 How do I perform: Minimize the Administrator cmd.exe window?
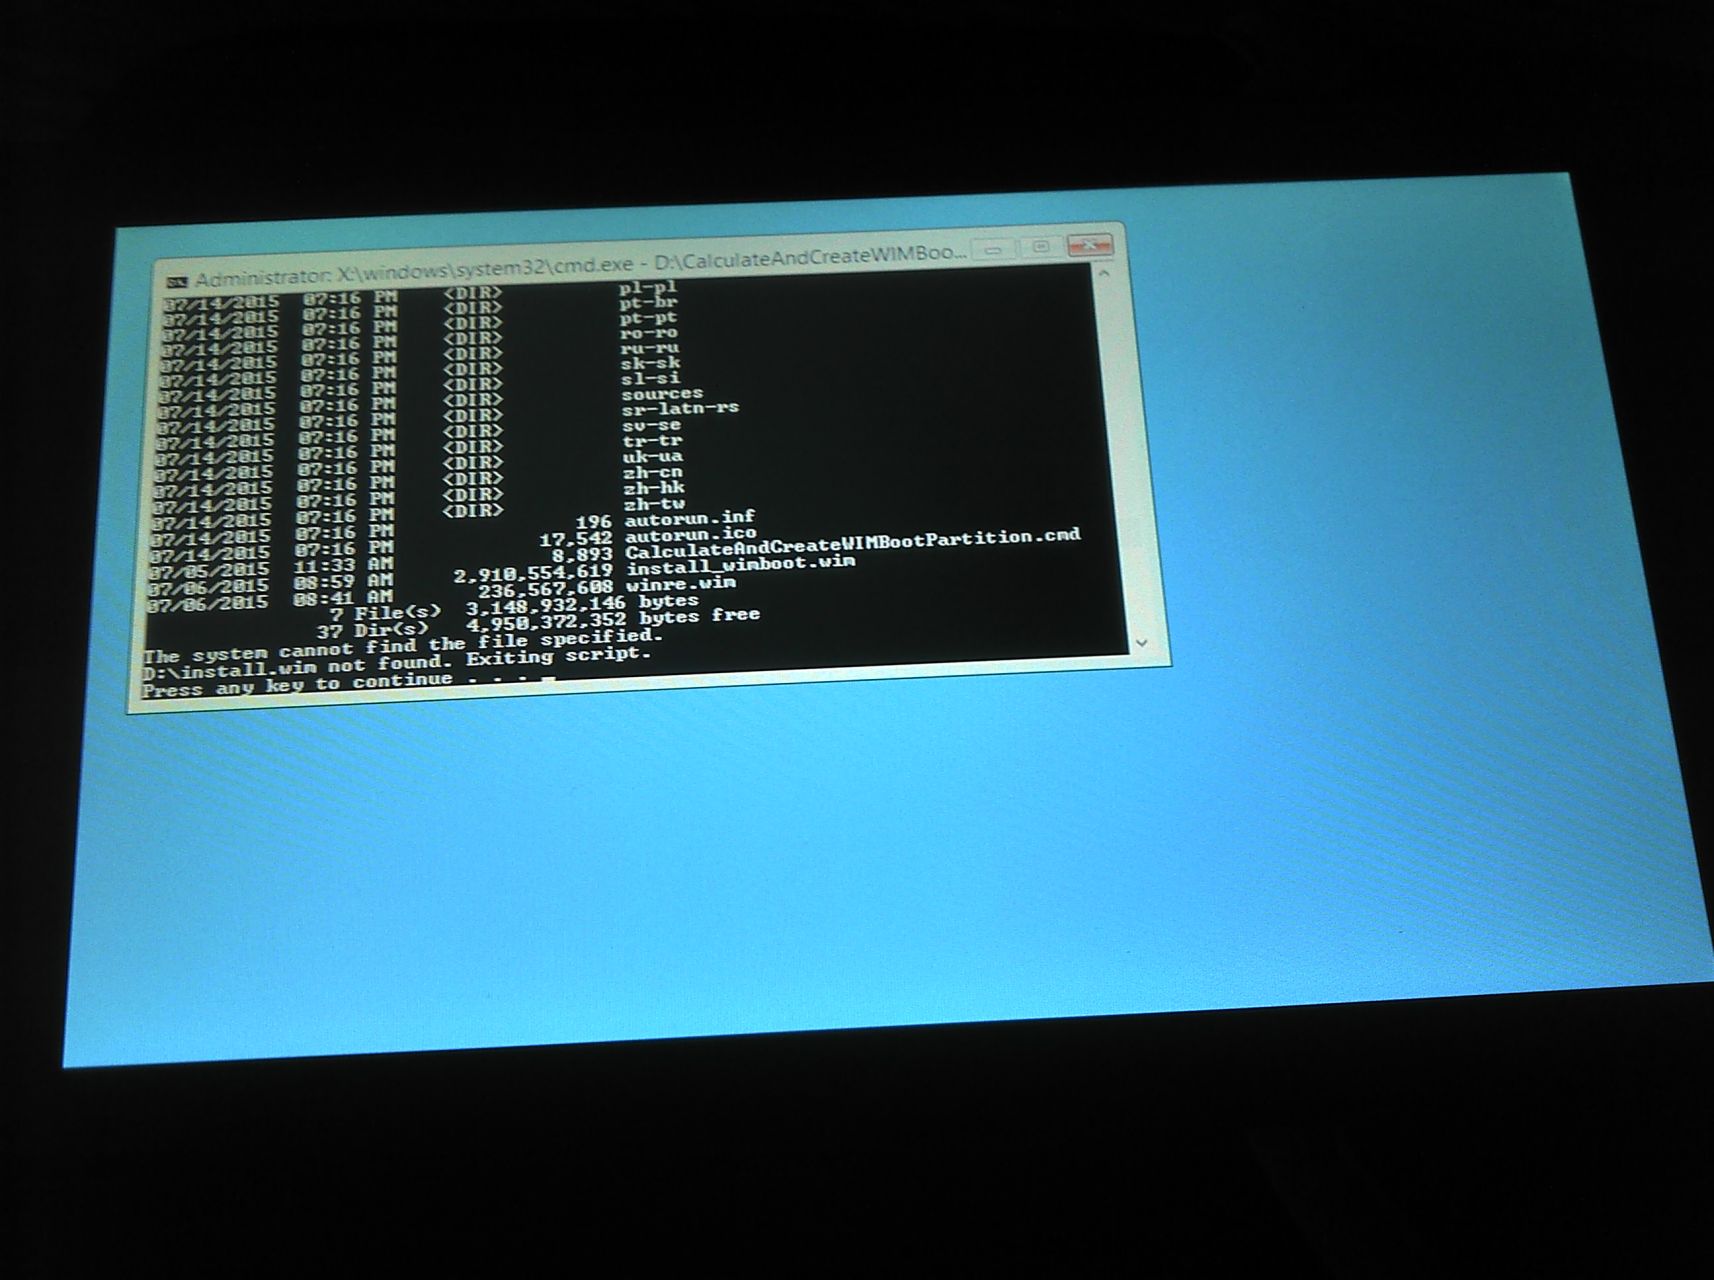[x=992, y=250]
